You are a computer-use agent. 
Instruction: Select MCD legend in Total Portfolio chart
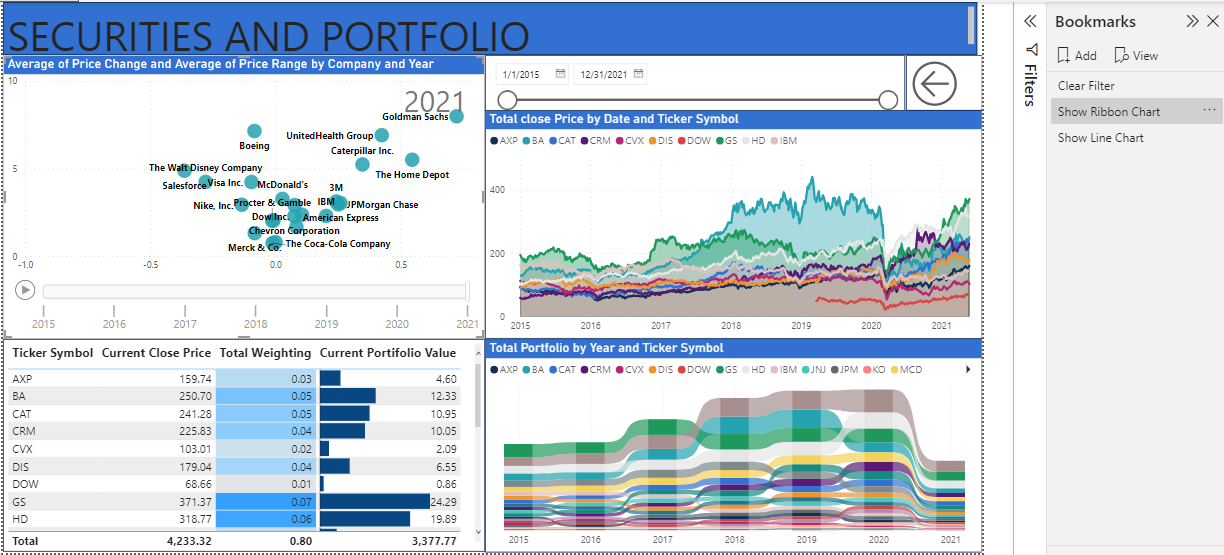coord(906,370)
